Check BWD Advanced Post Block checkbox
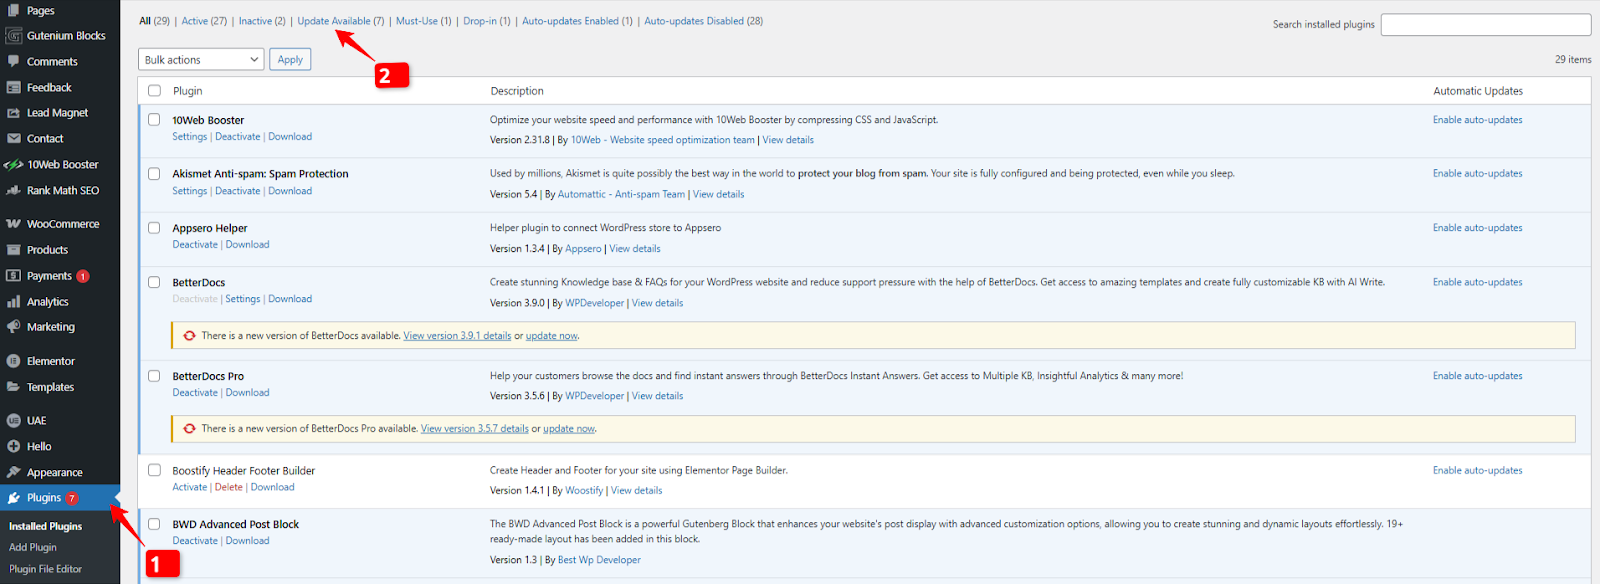Screen dimensions: 1600x584 coord(154,524)
